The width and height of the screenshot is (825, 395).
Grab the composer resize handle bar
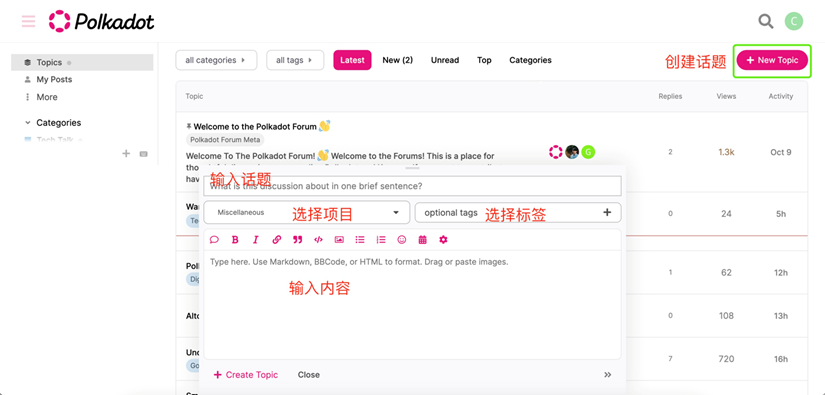click(413, 167)
